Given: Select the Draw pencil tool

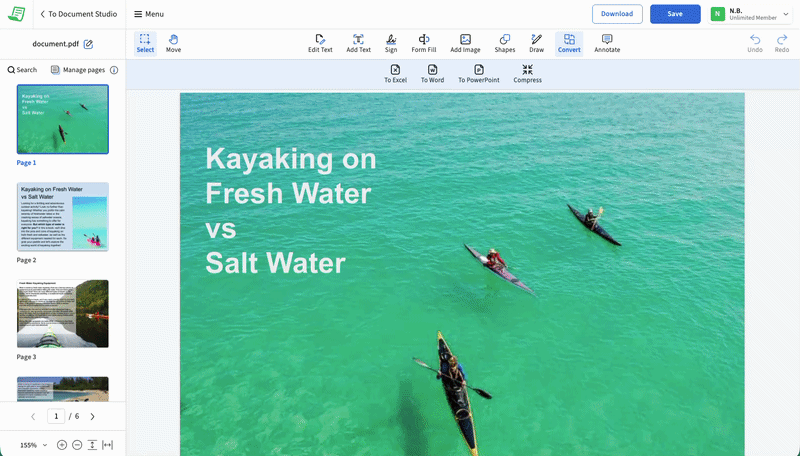Looking at the screenshot, I should [536, 43].
